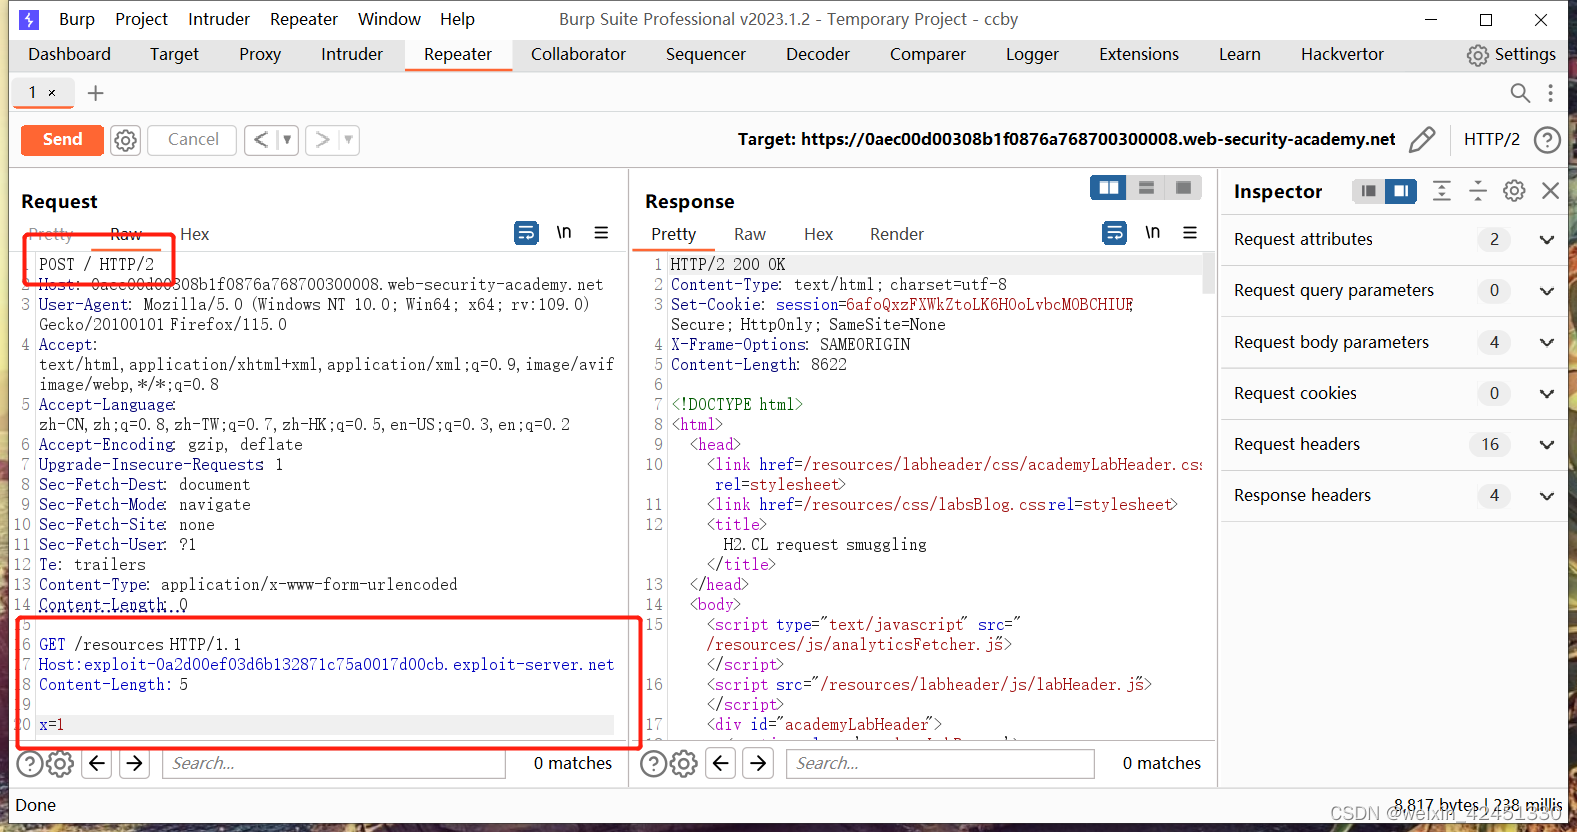Toggle non-printable characters in request pane
1577x832 pixels.
564,233
